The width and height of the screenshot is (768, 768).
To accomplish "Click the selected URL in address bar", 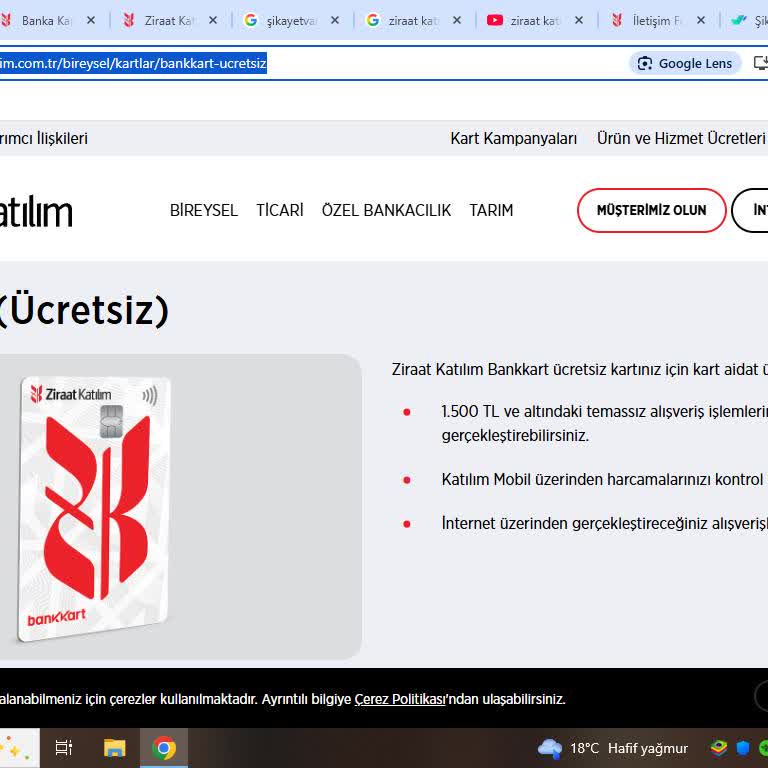I will click(x=133, y=63).
